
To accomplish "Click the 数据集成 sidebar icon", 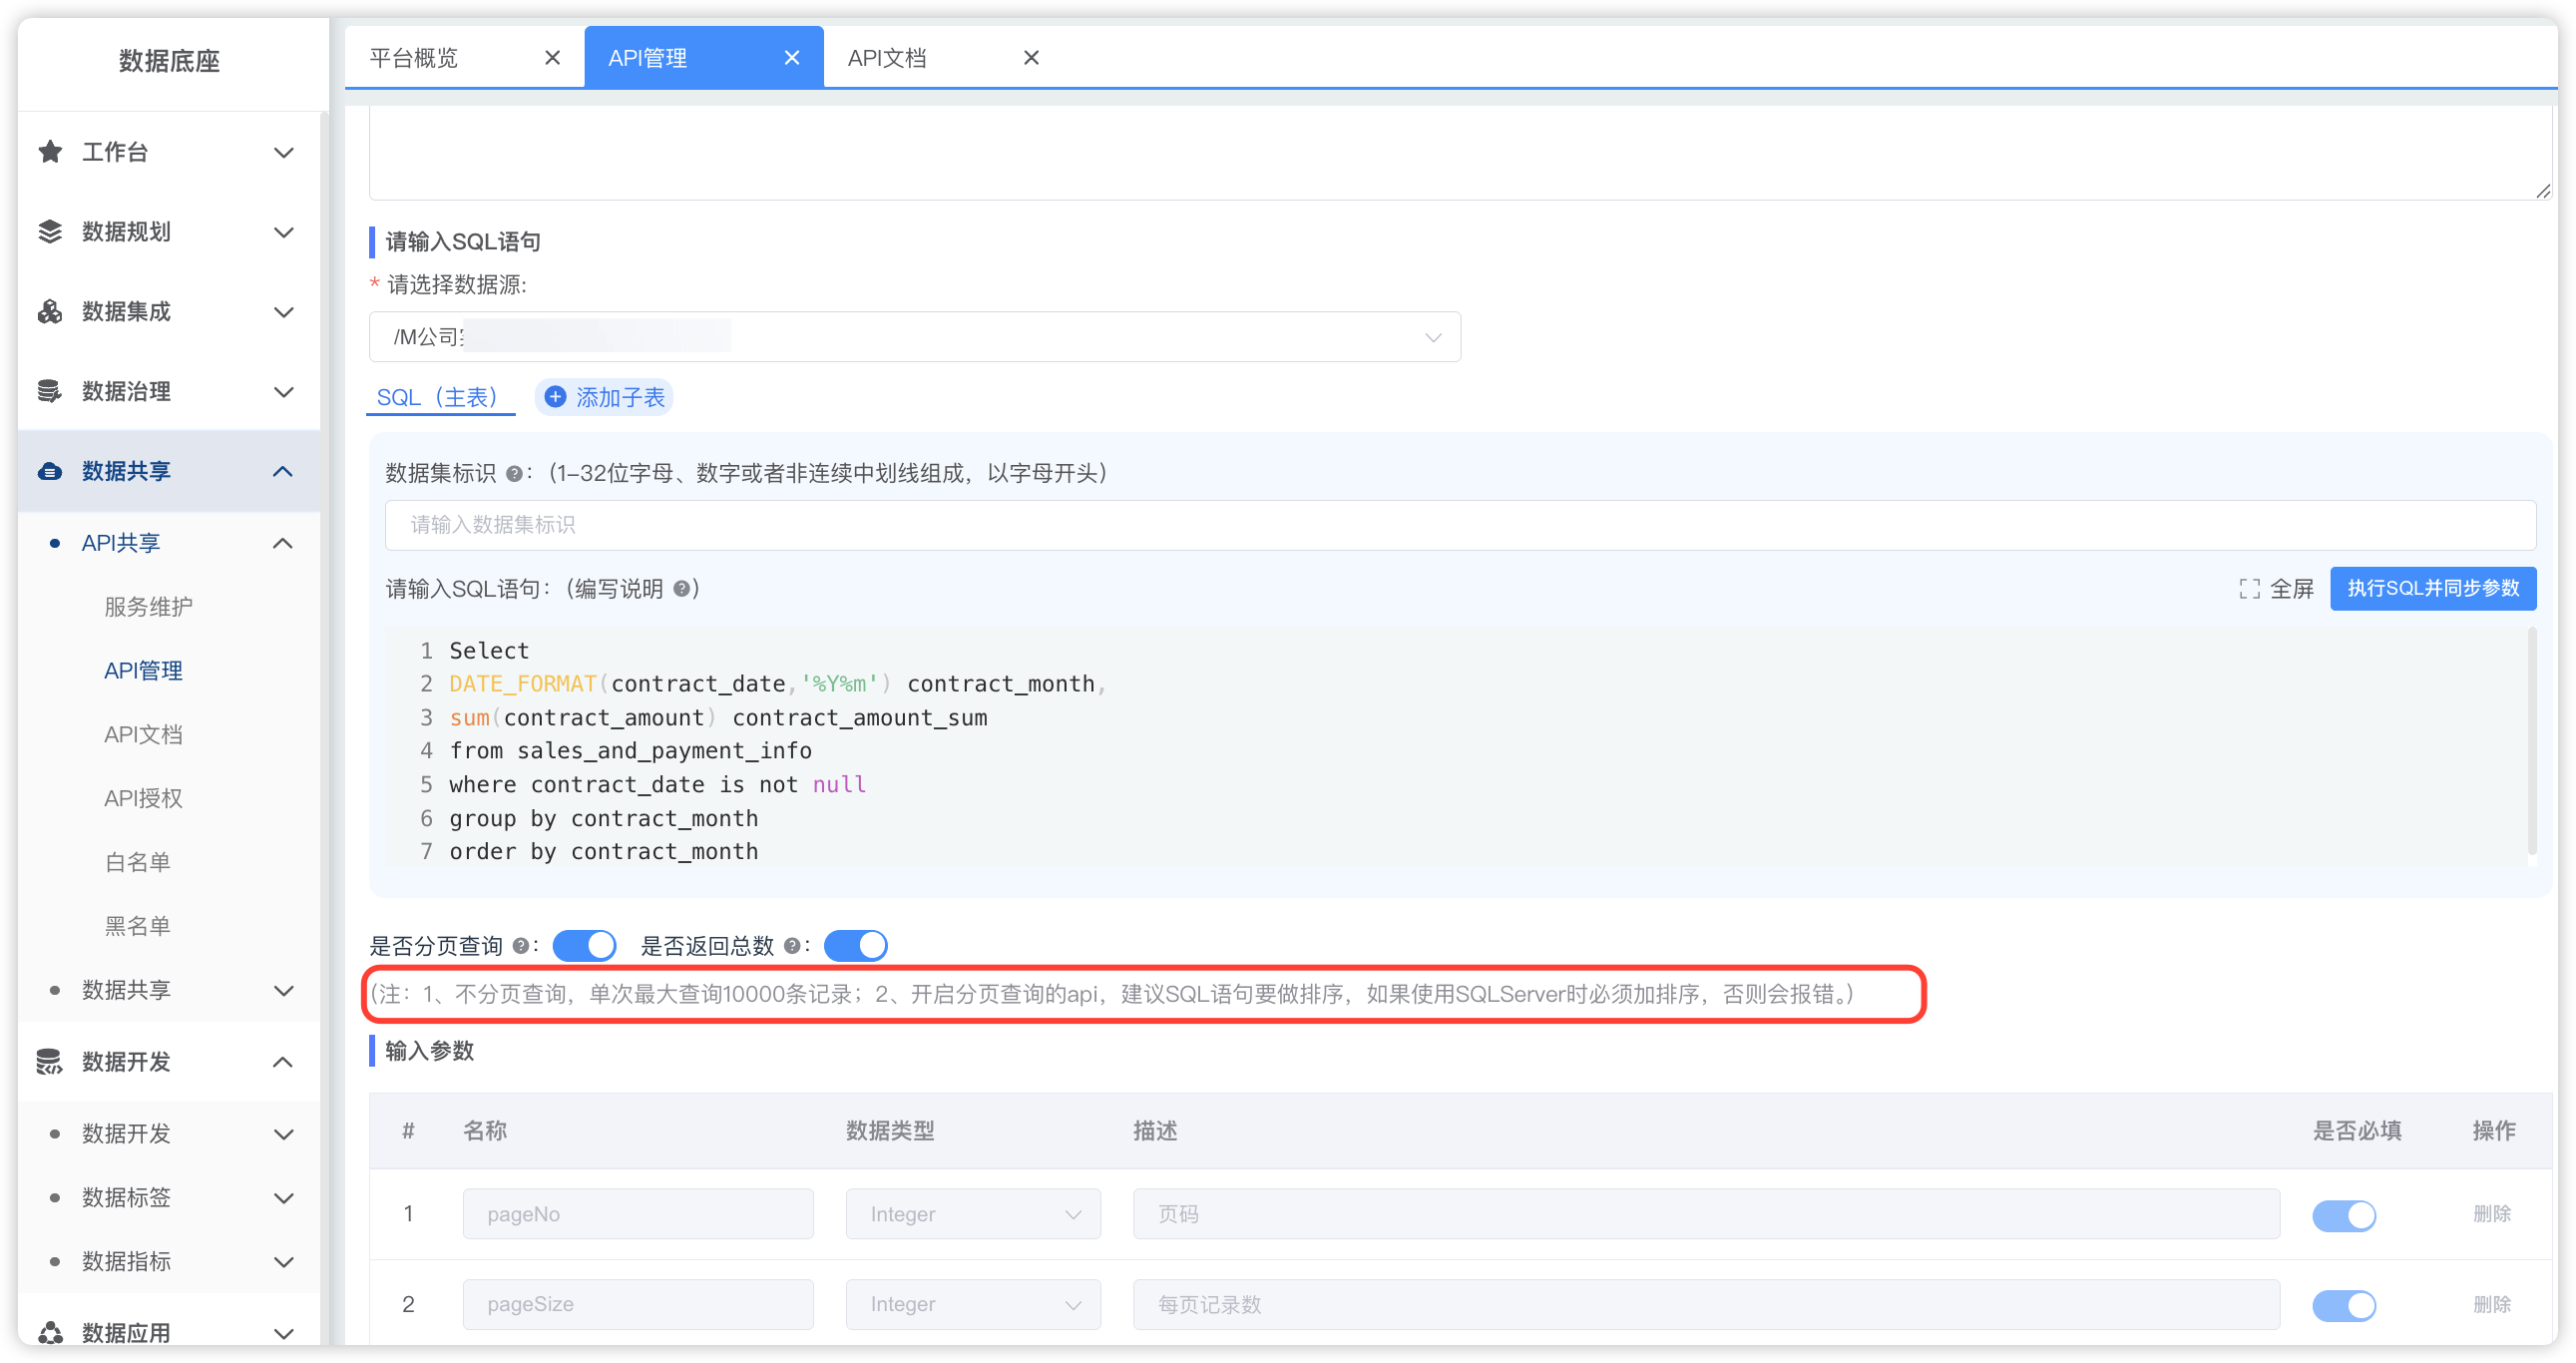I will point(50,312).
